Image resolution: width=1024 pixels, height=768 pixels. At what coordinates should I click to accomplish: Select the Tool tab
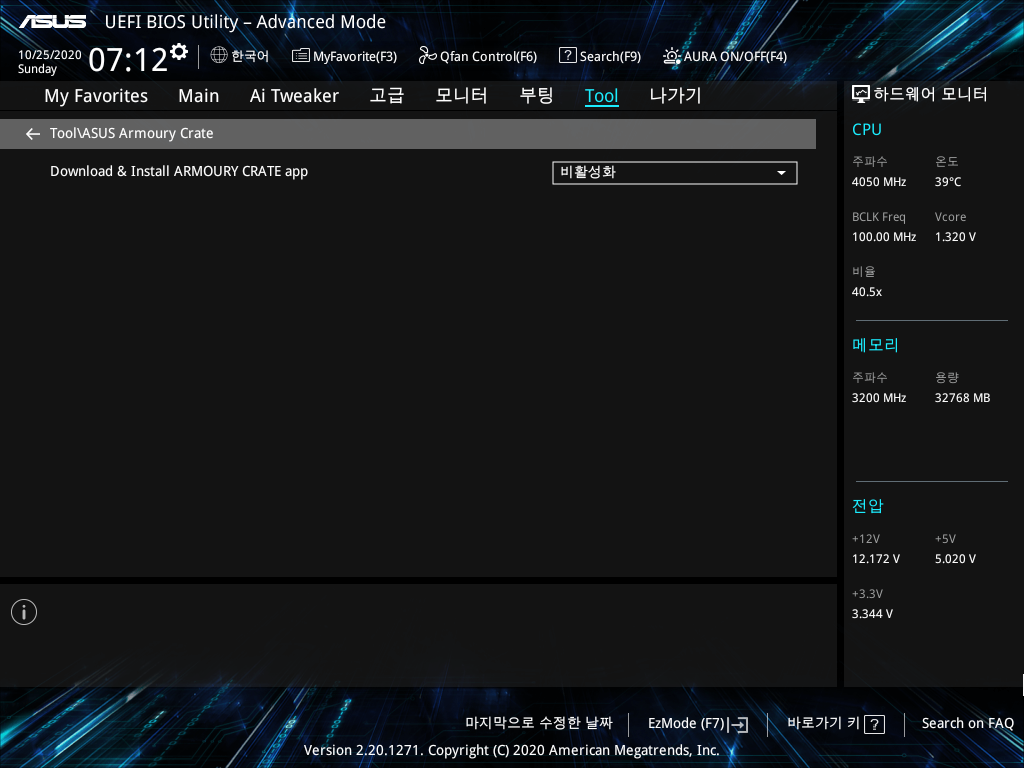point(601,96)
